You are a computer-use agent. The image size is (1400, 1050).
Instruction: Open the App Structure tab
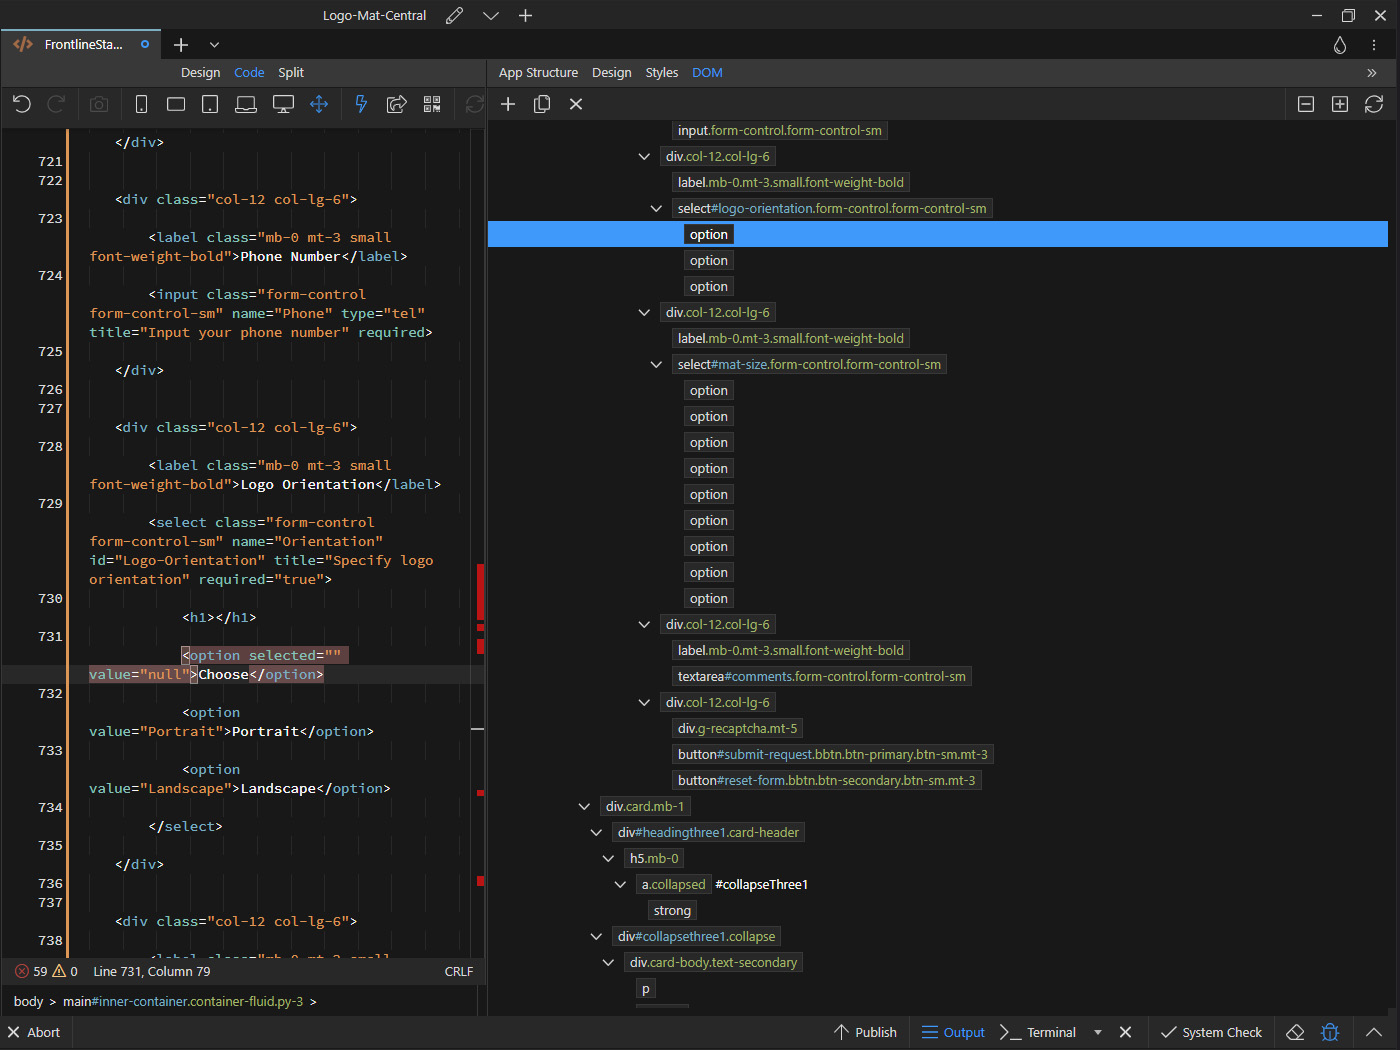pyautogui.click(x=538, y=73)
